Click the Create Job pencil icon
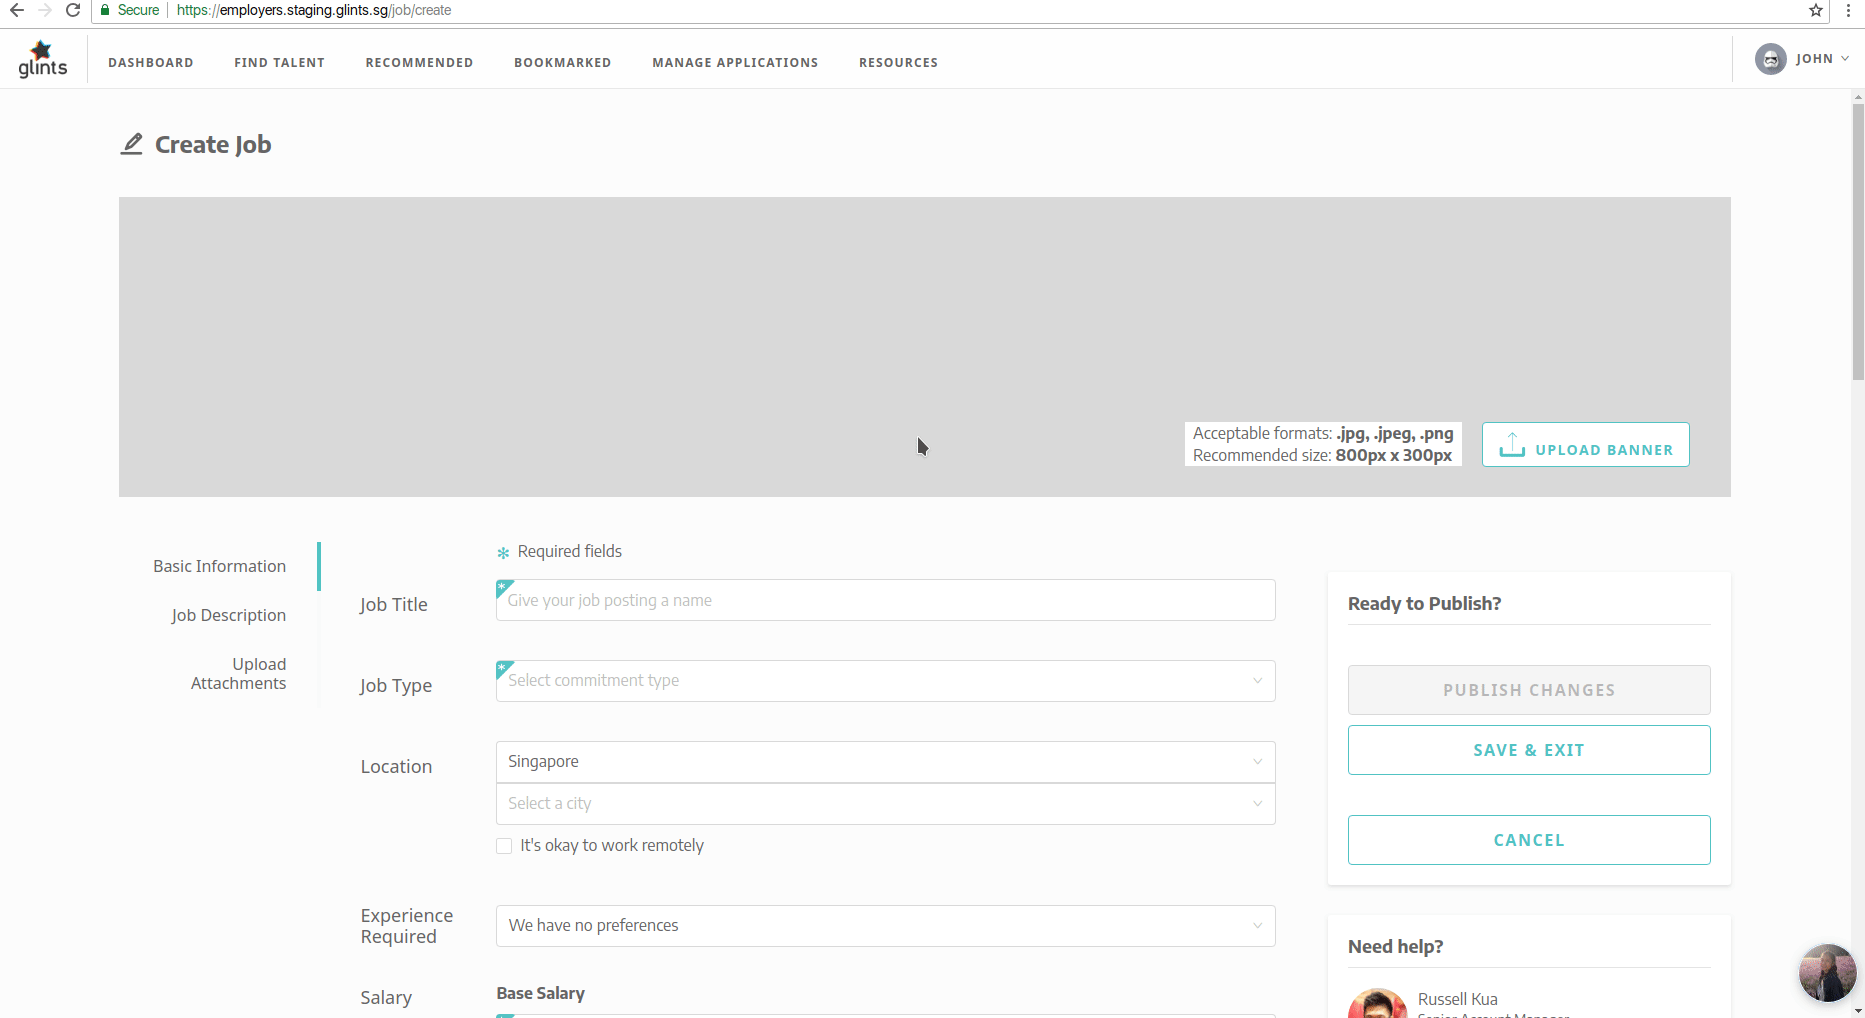The width and height of the screenshot is (1865, 1018). (x=132, y=144)
